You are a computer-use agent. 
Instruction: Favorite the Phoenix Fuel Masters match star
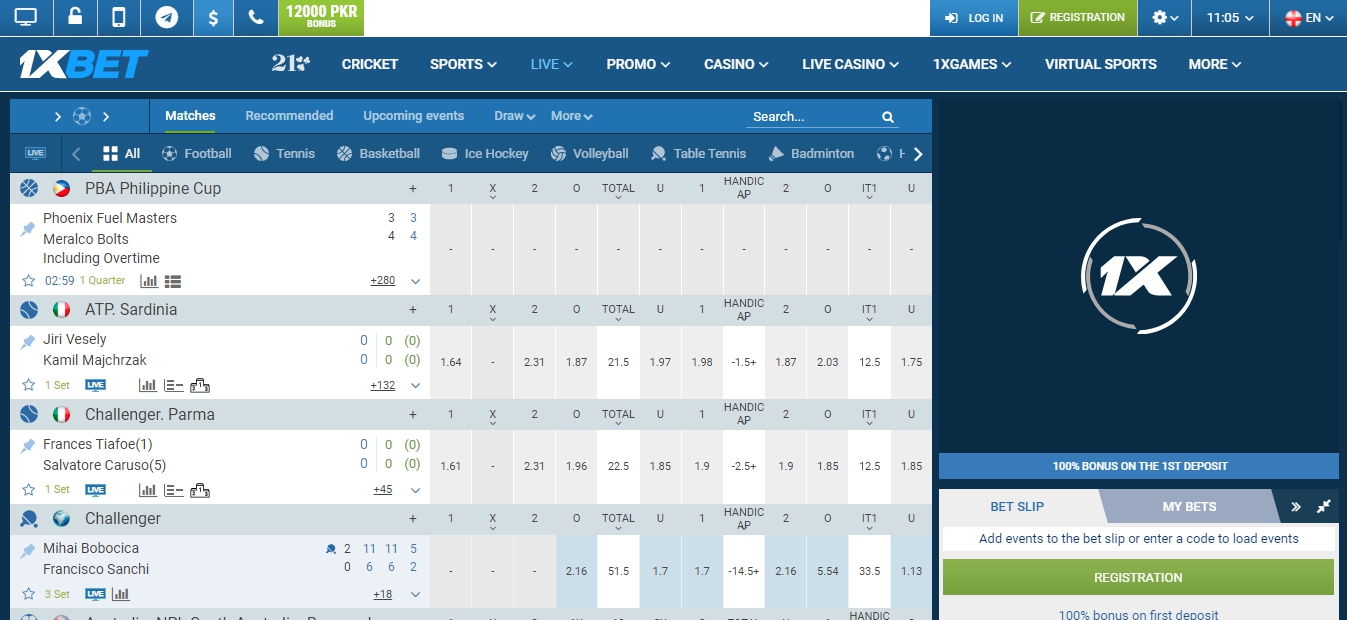coord(29,281)
